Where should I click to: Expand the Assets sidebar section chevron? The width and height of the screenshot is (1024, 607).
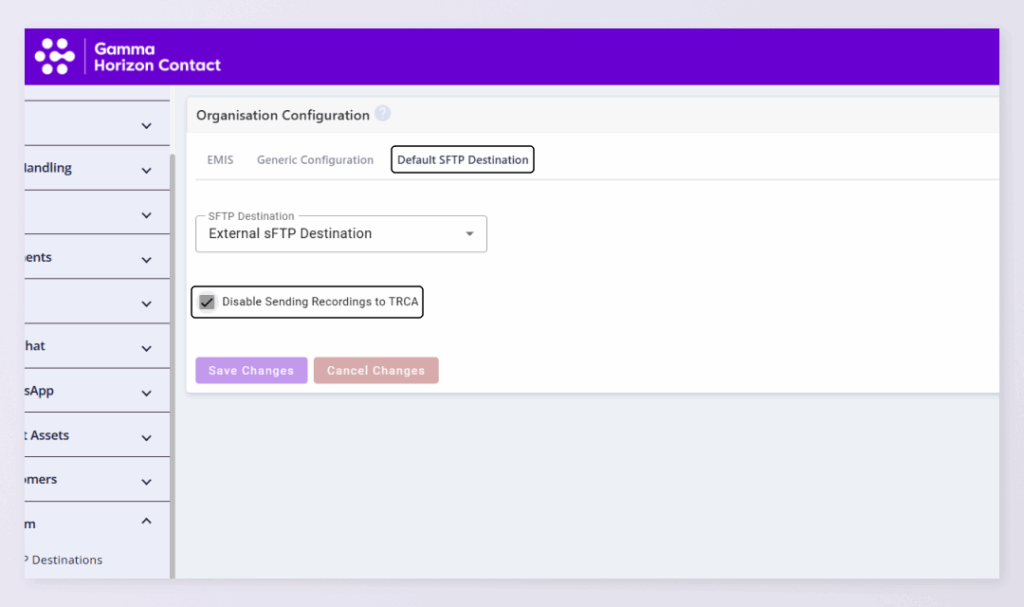point(146,437)
